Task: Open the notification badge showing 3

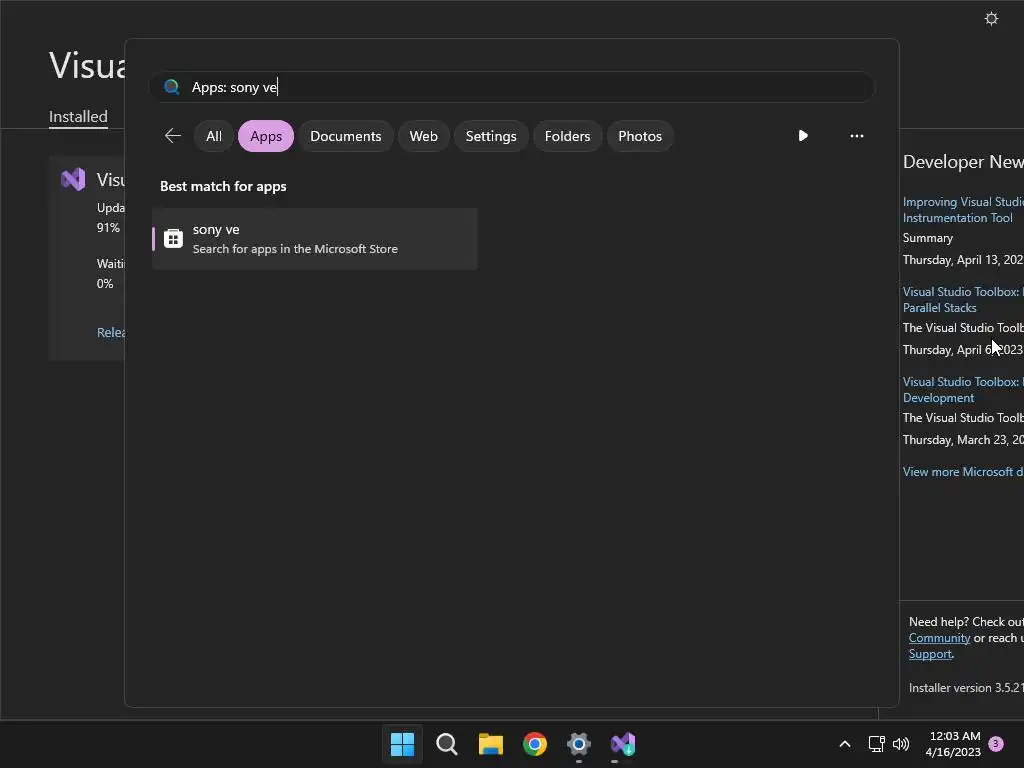Action: tap(996, 744)
